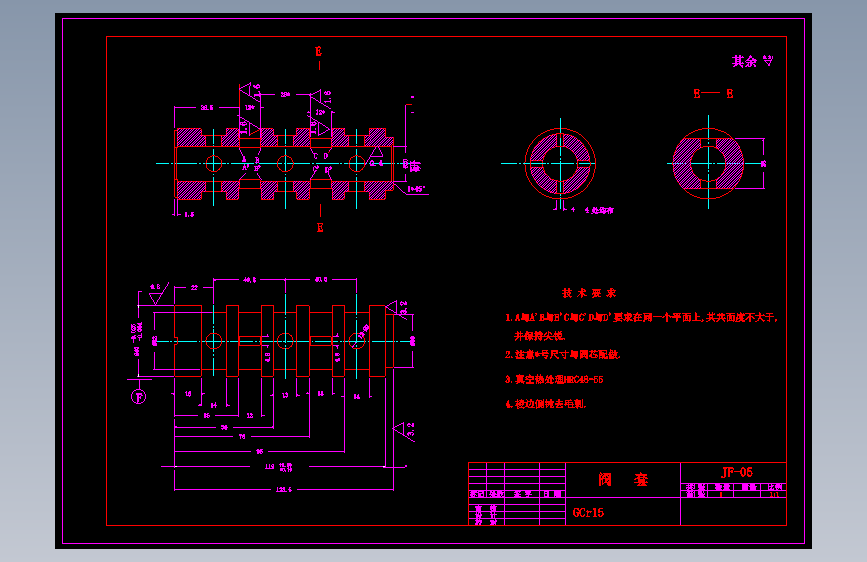Click the "阀 套" part name in title block
Screen dimensions: 867x562
(623, 479)
